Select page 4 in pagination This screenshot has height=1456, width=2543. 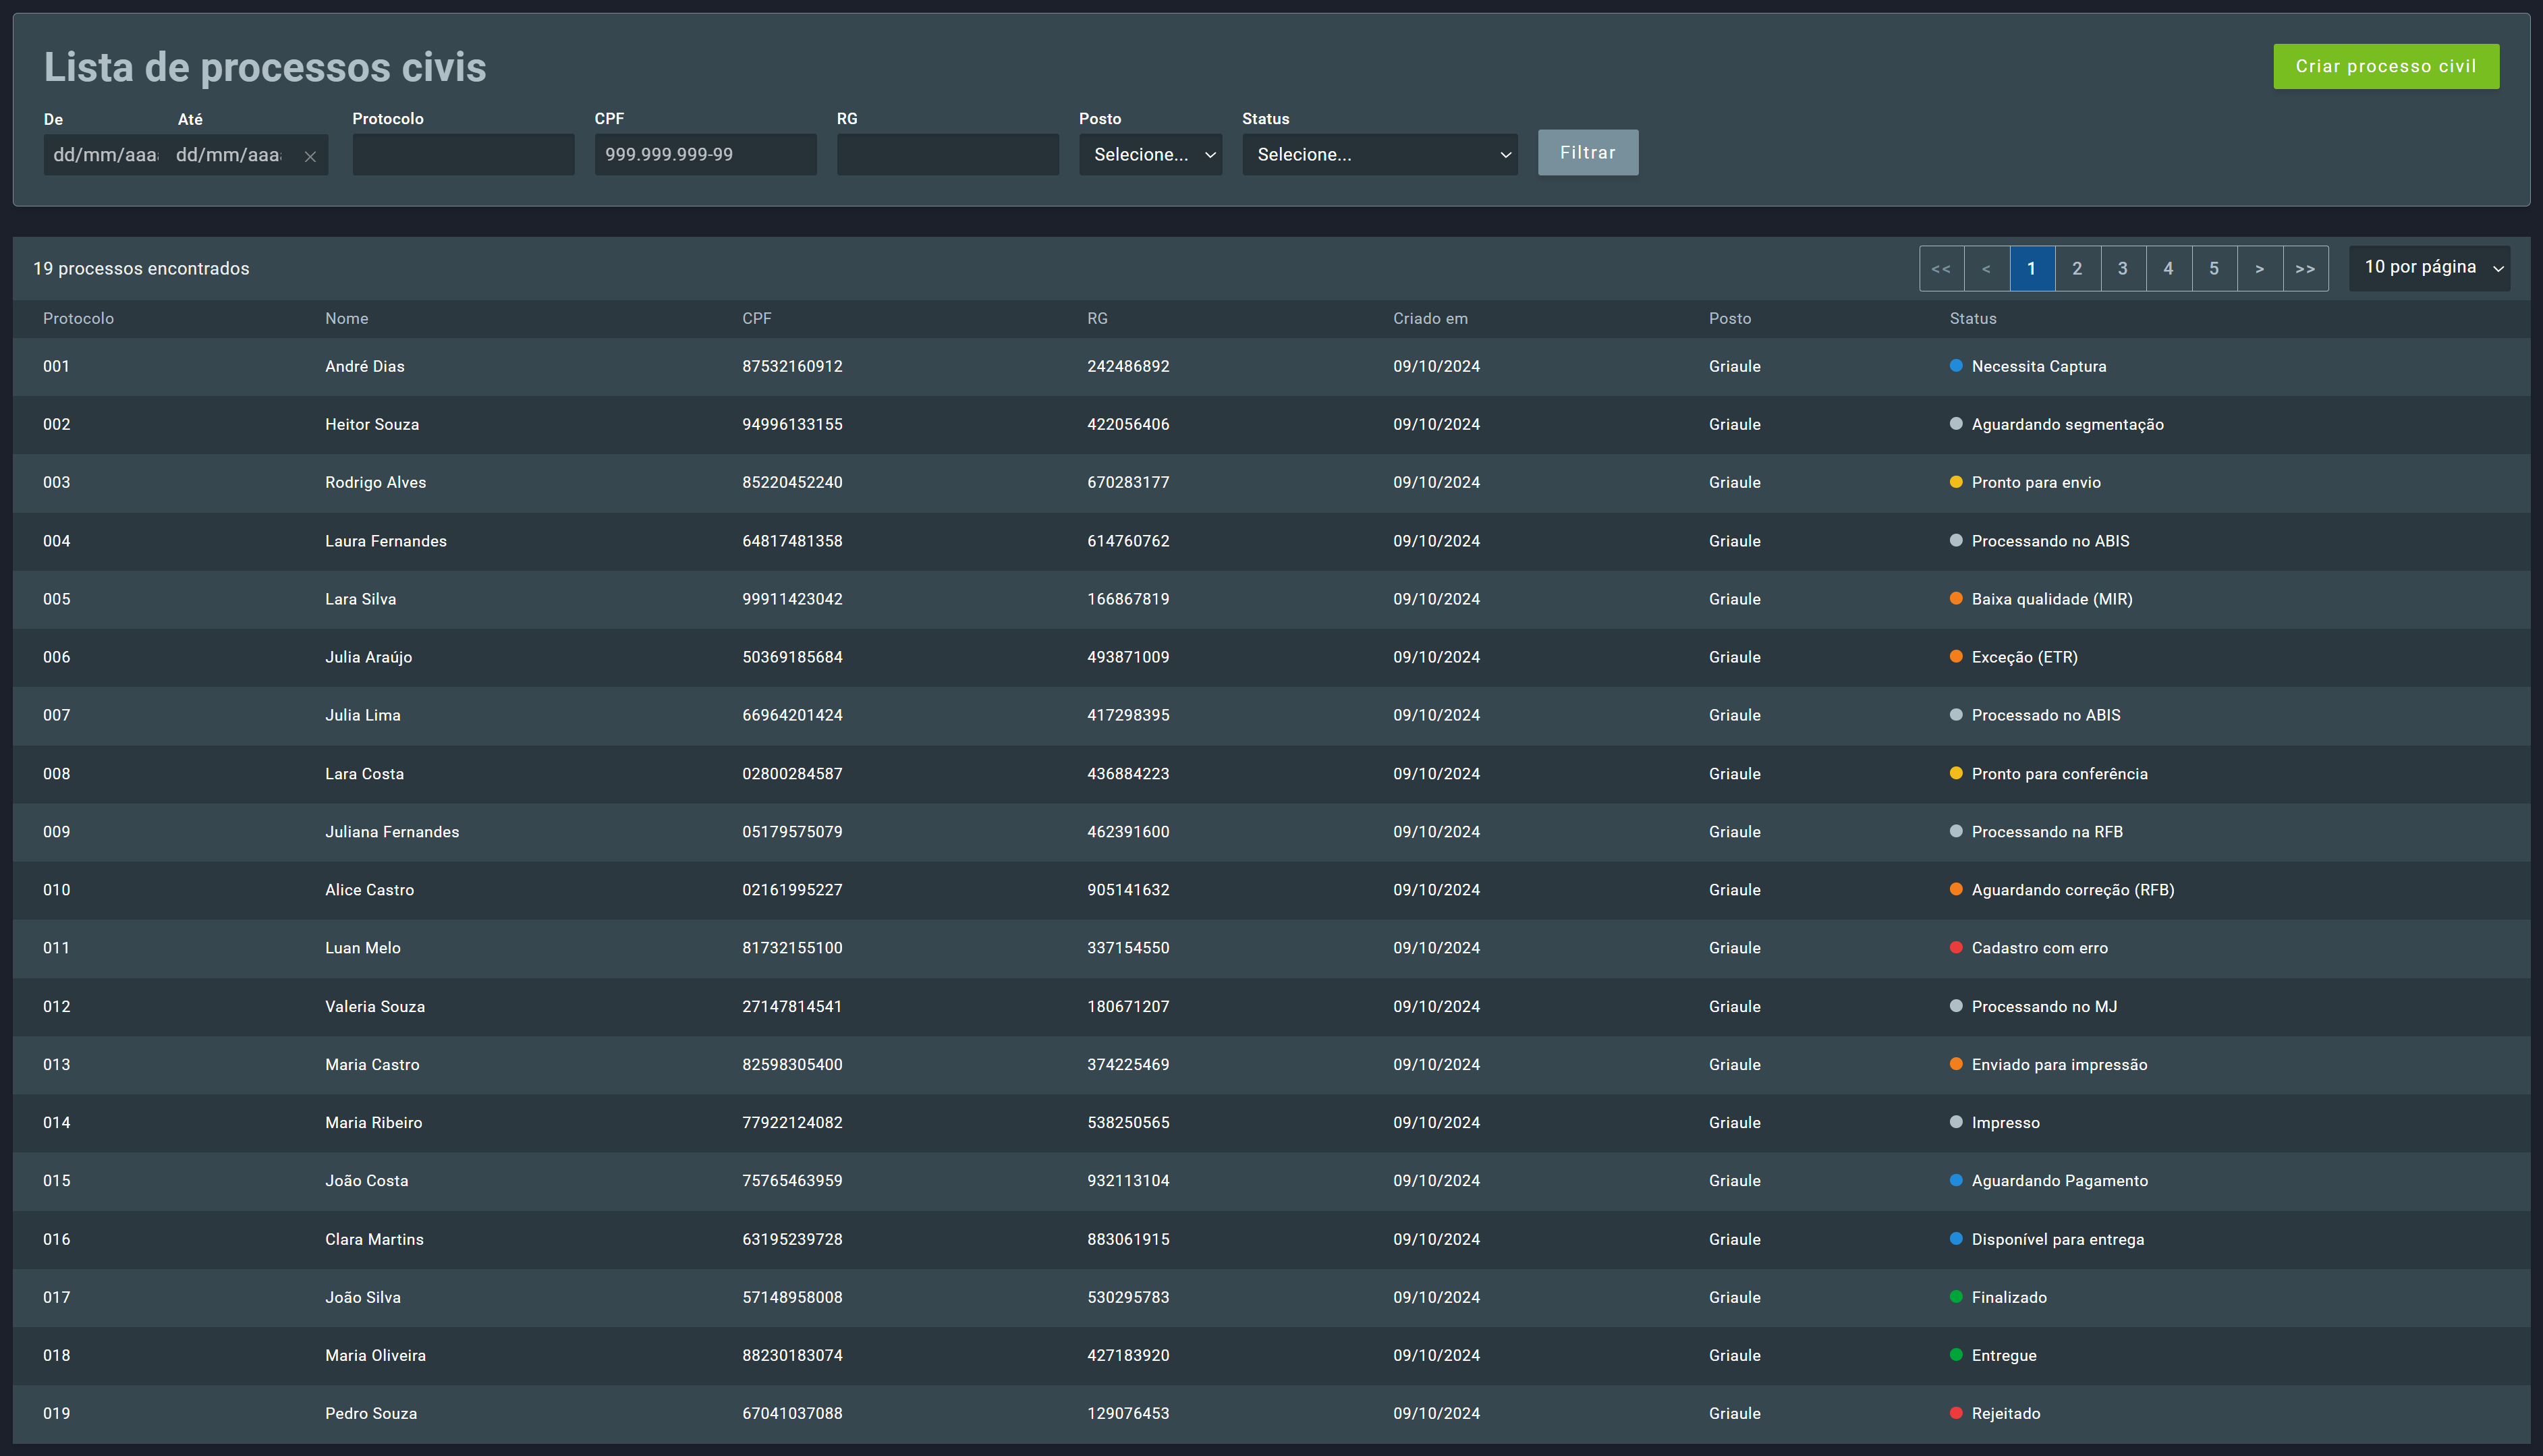click(x=2168, y=269)
